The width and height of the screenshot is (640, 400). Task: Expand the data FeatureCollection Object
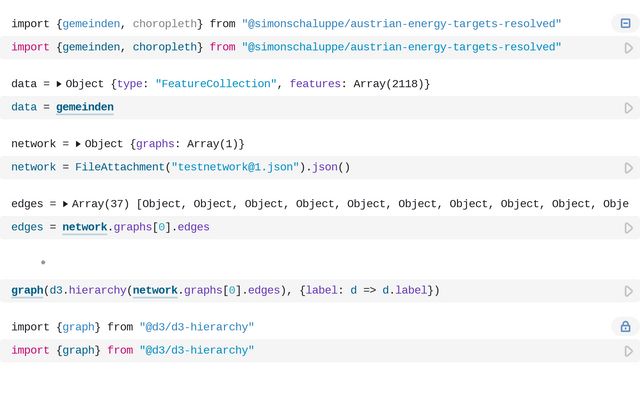59,84
